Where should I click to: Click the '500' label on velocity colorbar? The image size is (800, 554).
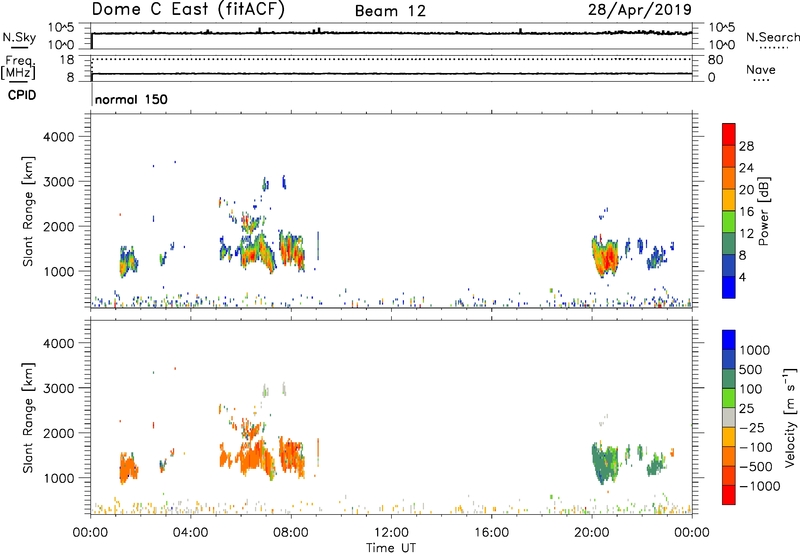pyautogui.click(x=750, y=370)
